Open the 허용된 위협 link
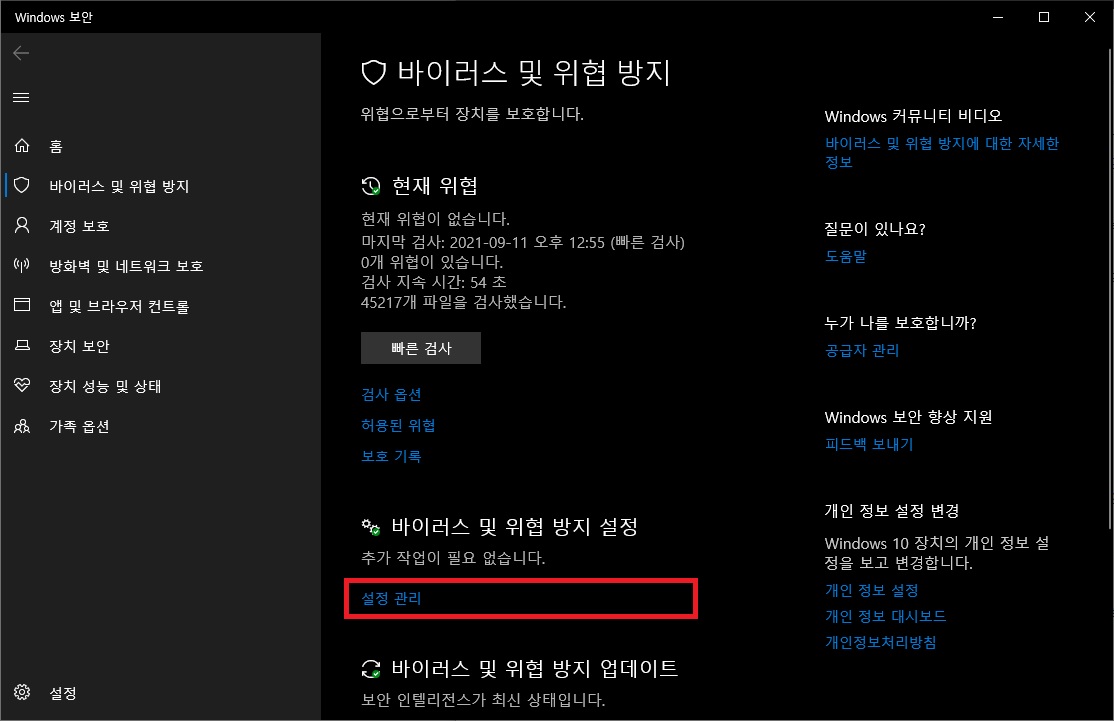This screenshot has width=1114, height=721. [398, 425]
